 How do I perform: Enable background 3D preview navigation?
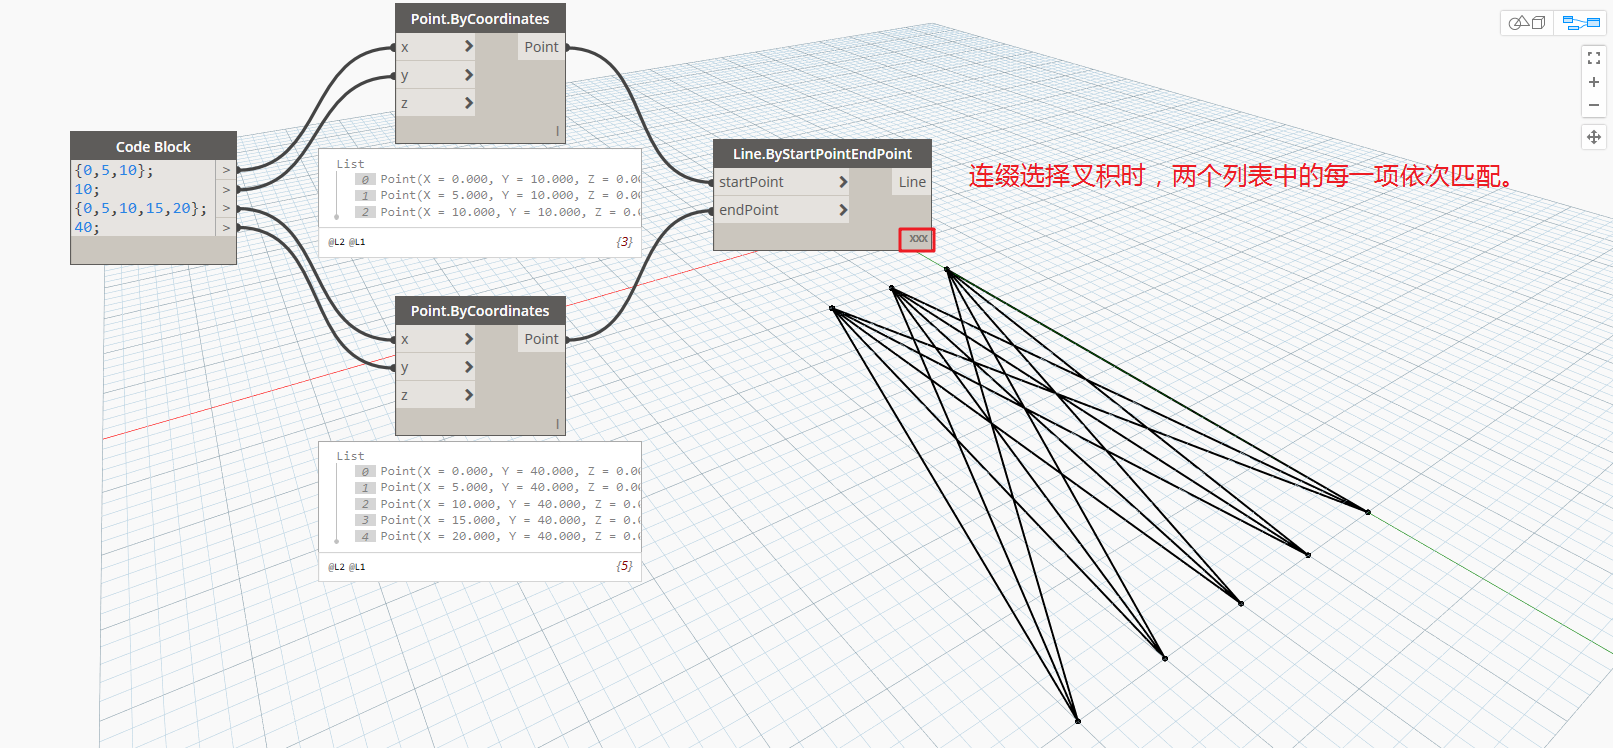(x=1527, y=22)
